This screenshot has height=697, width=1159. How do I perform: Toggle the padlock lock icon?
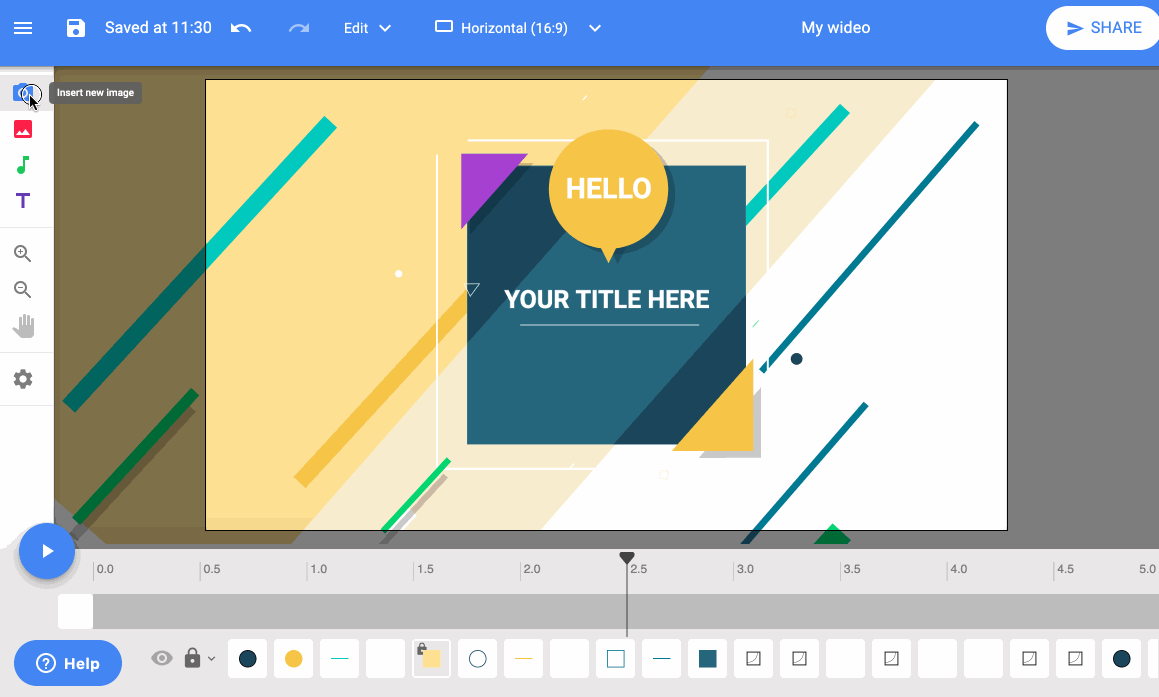192,658
